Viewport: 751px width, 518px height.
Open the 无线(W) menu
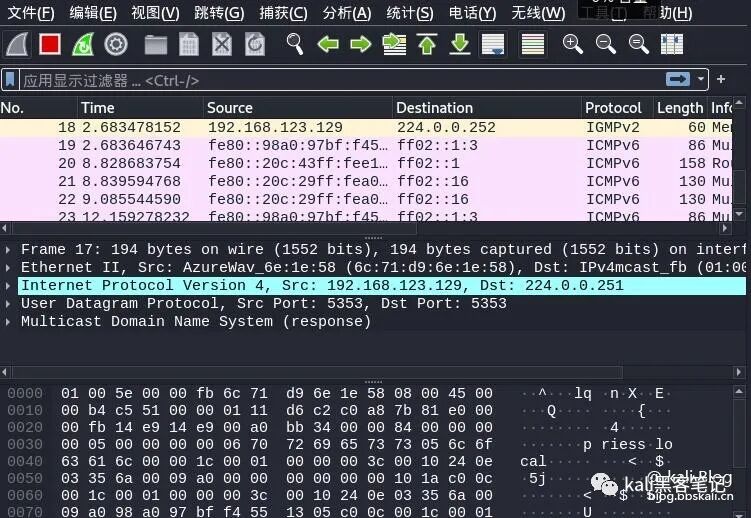(x=538, y=13)
